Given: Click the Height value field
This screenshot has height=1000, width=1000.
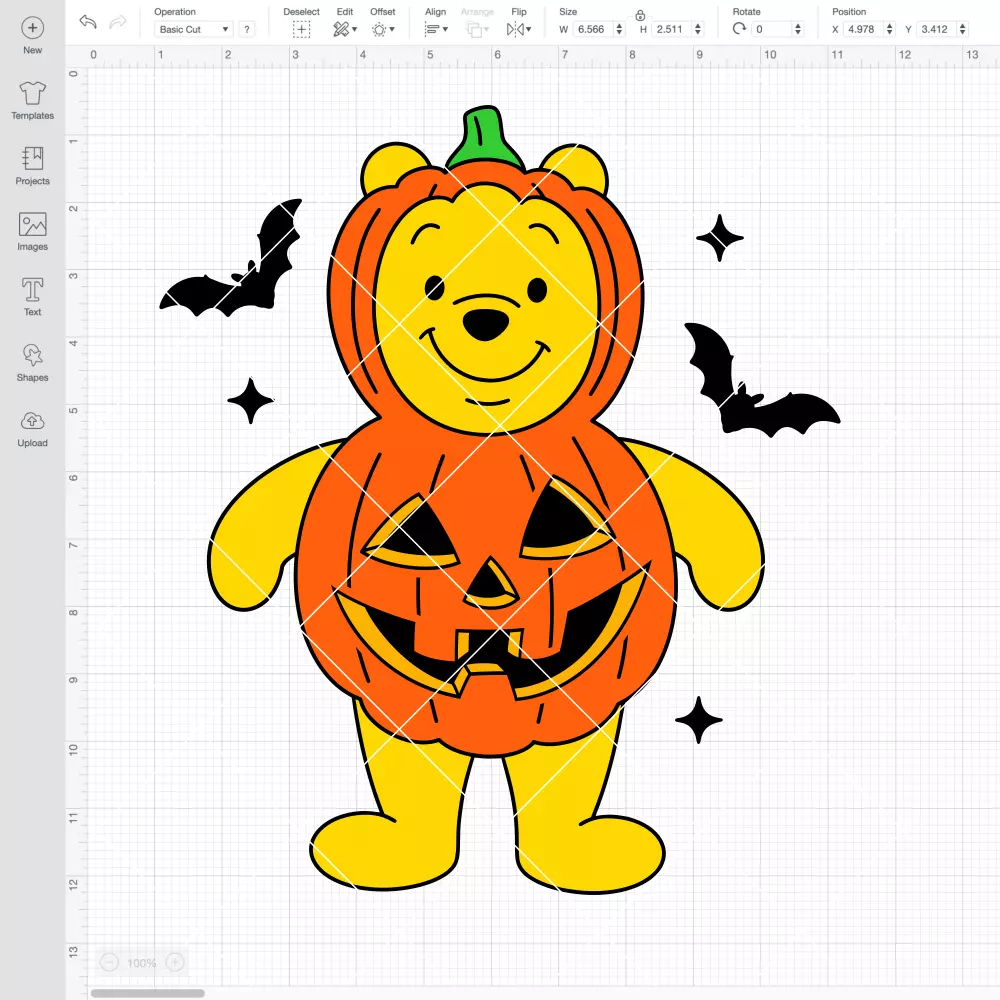Looking at the screenshot, I should (x=672, y=29).
